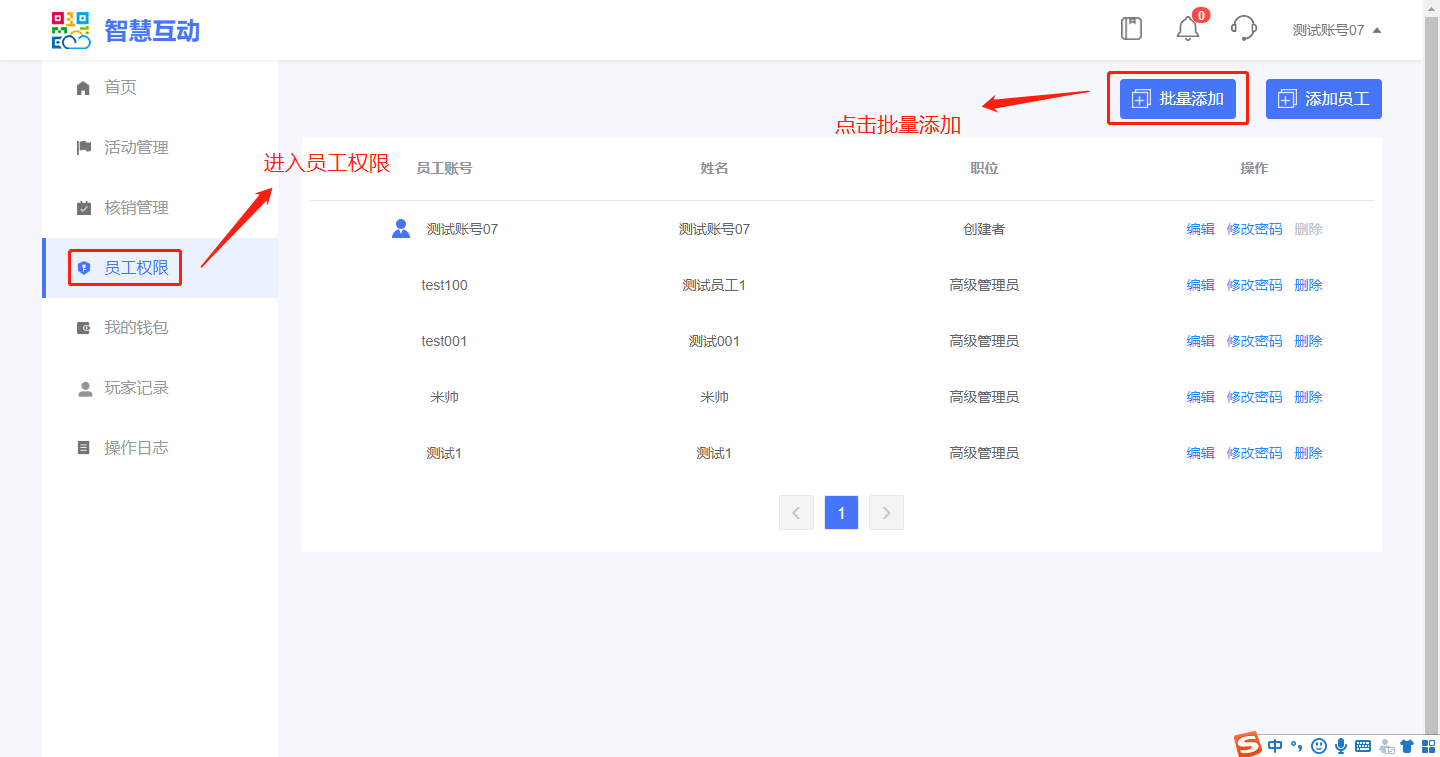Image resolution: width=1440 pixels, height=757 pixels.
Task: Click the microphone icon in IME toolbar
Action: coord(1340,746)
